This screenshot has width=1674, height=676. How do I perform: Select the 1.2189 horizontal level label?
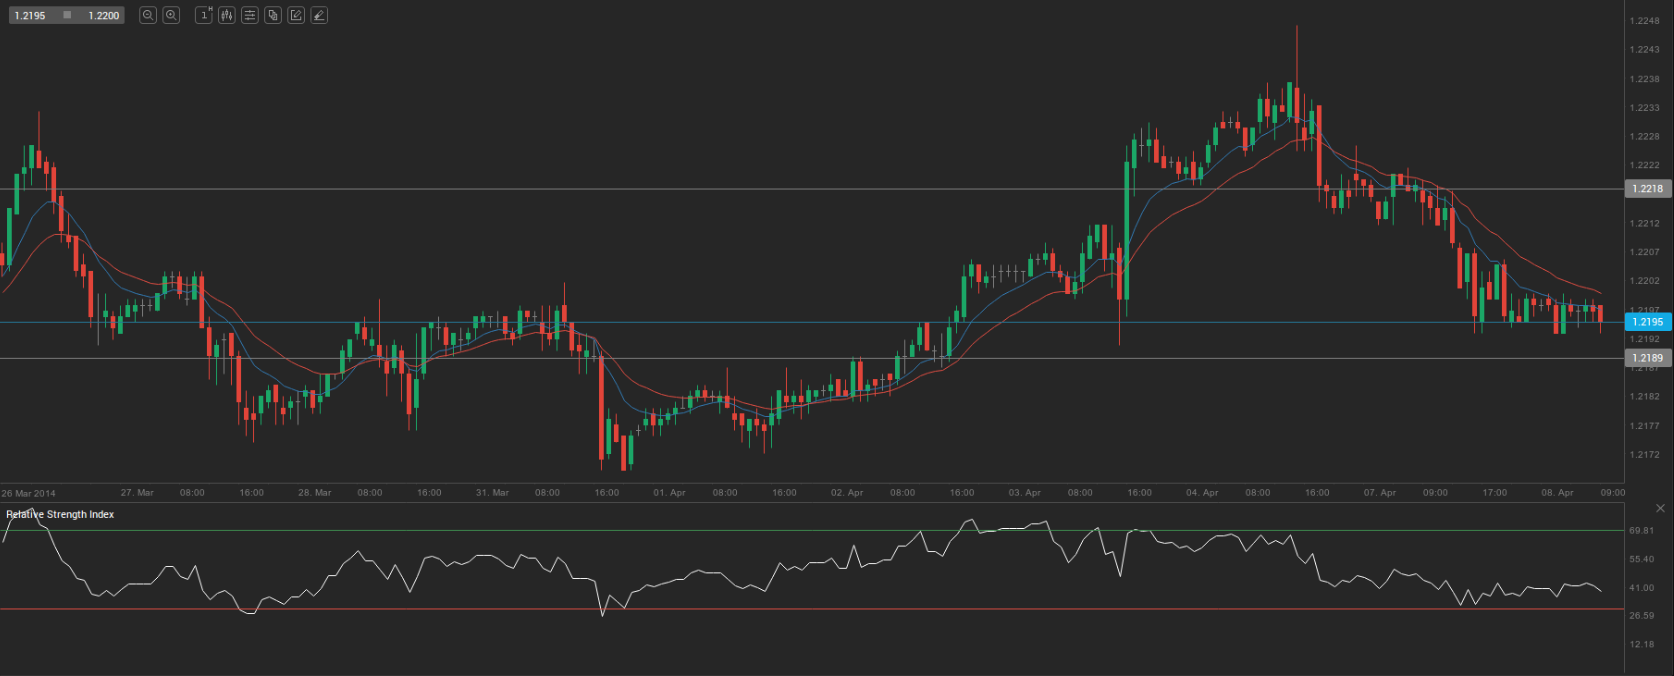pyautogui.click(x=1647, y=358)
